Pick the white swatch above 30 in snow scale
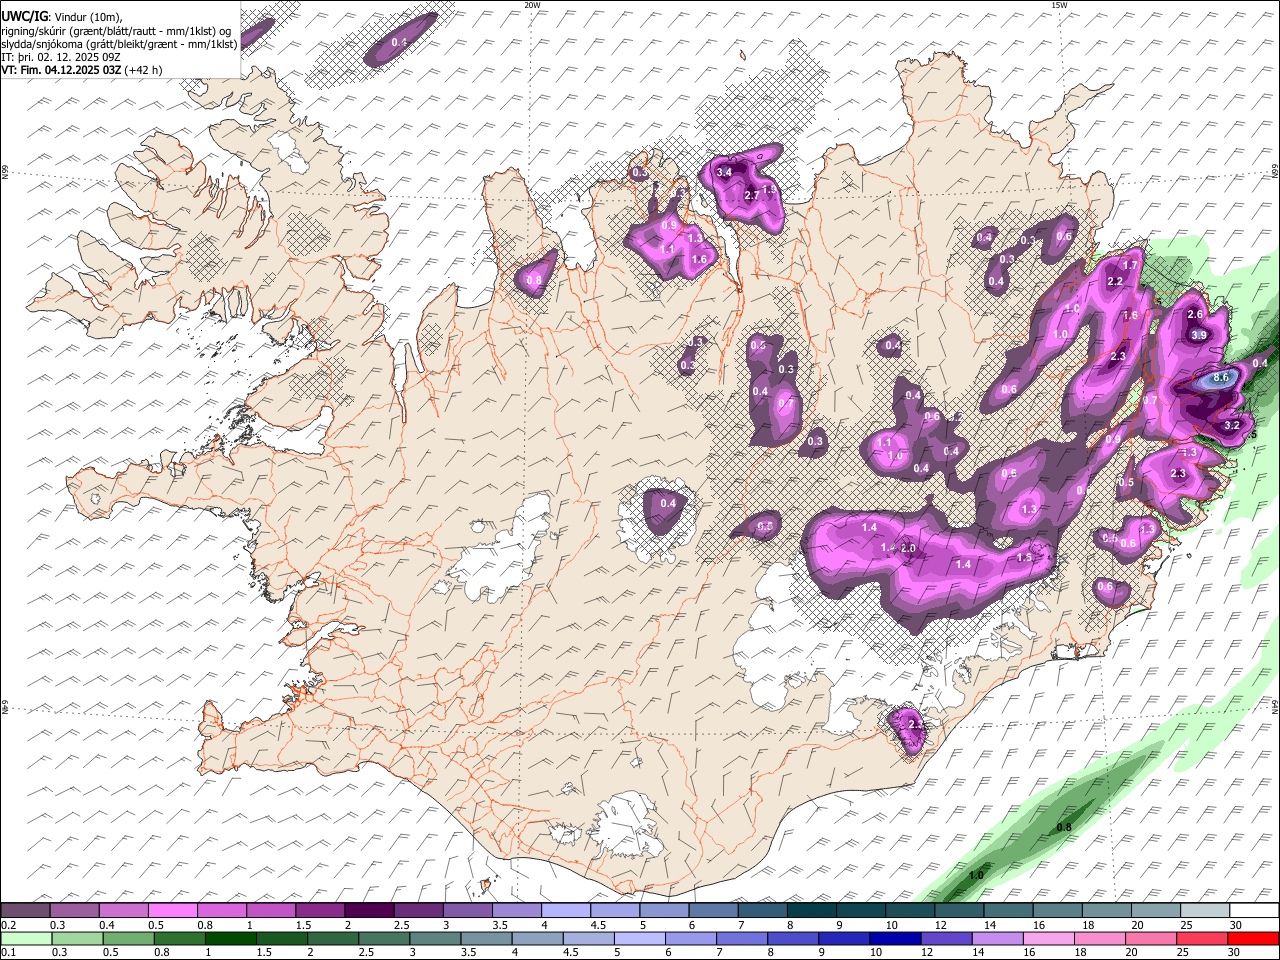Screen dimensions: 1280x960 (x=1254, y=910)
